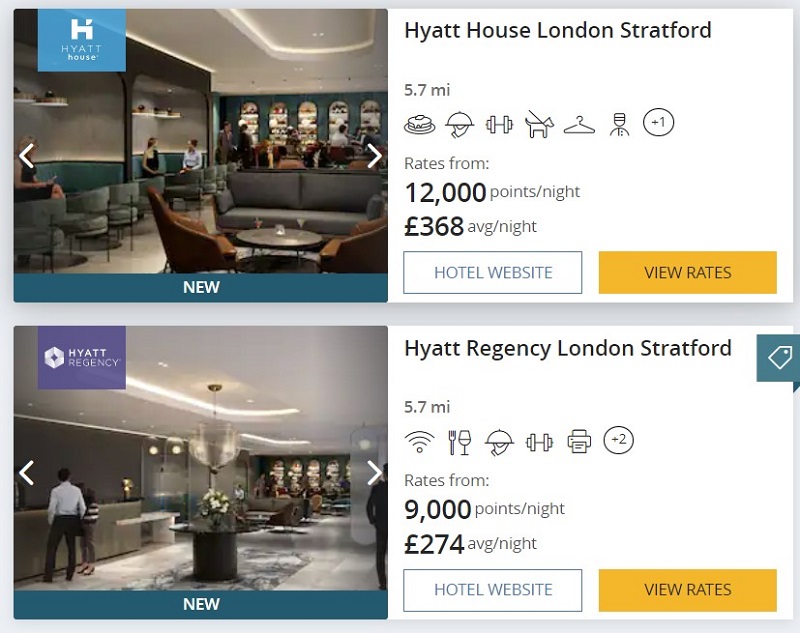Click the special offer price tag icon

[x=779, y=358]
